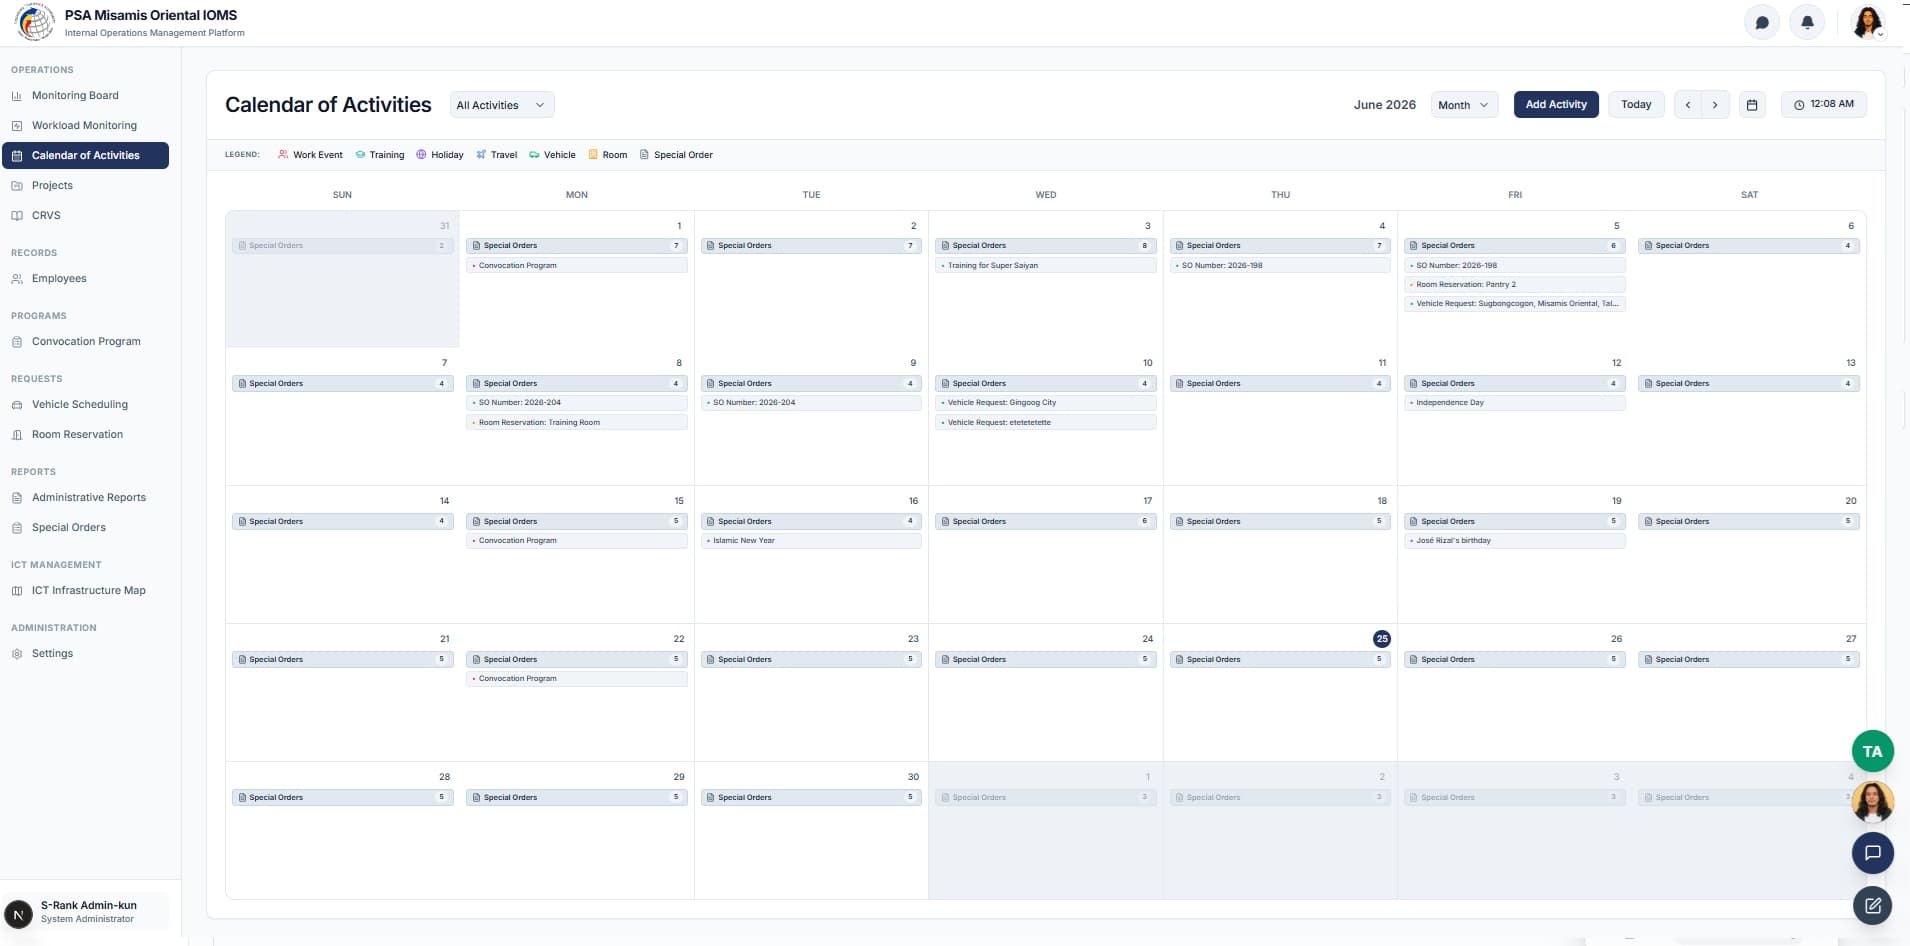
Task: Open José Rizal's birthday event
Action: (1514, 541)
